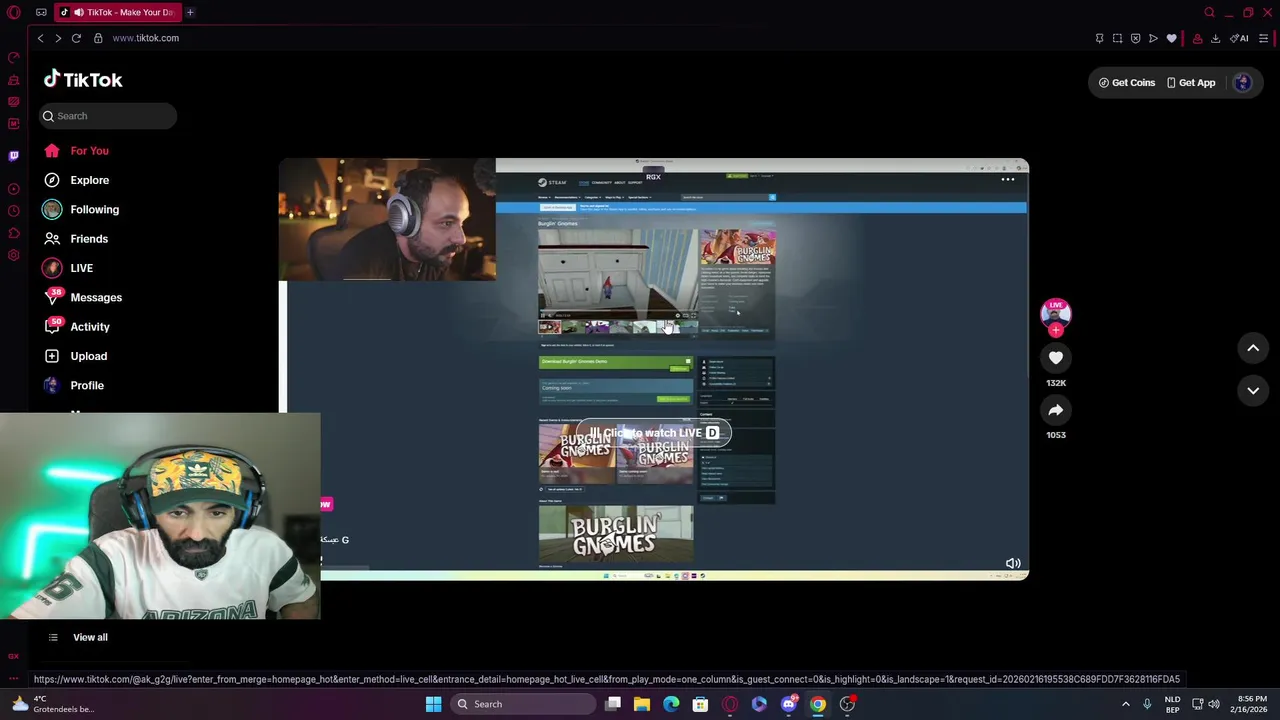
Task: Open the LIVE section in the sidebar
Action: (x=68, y=268)
